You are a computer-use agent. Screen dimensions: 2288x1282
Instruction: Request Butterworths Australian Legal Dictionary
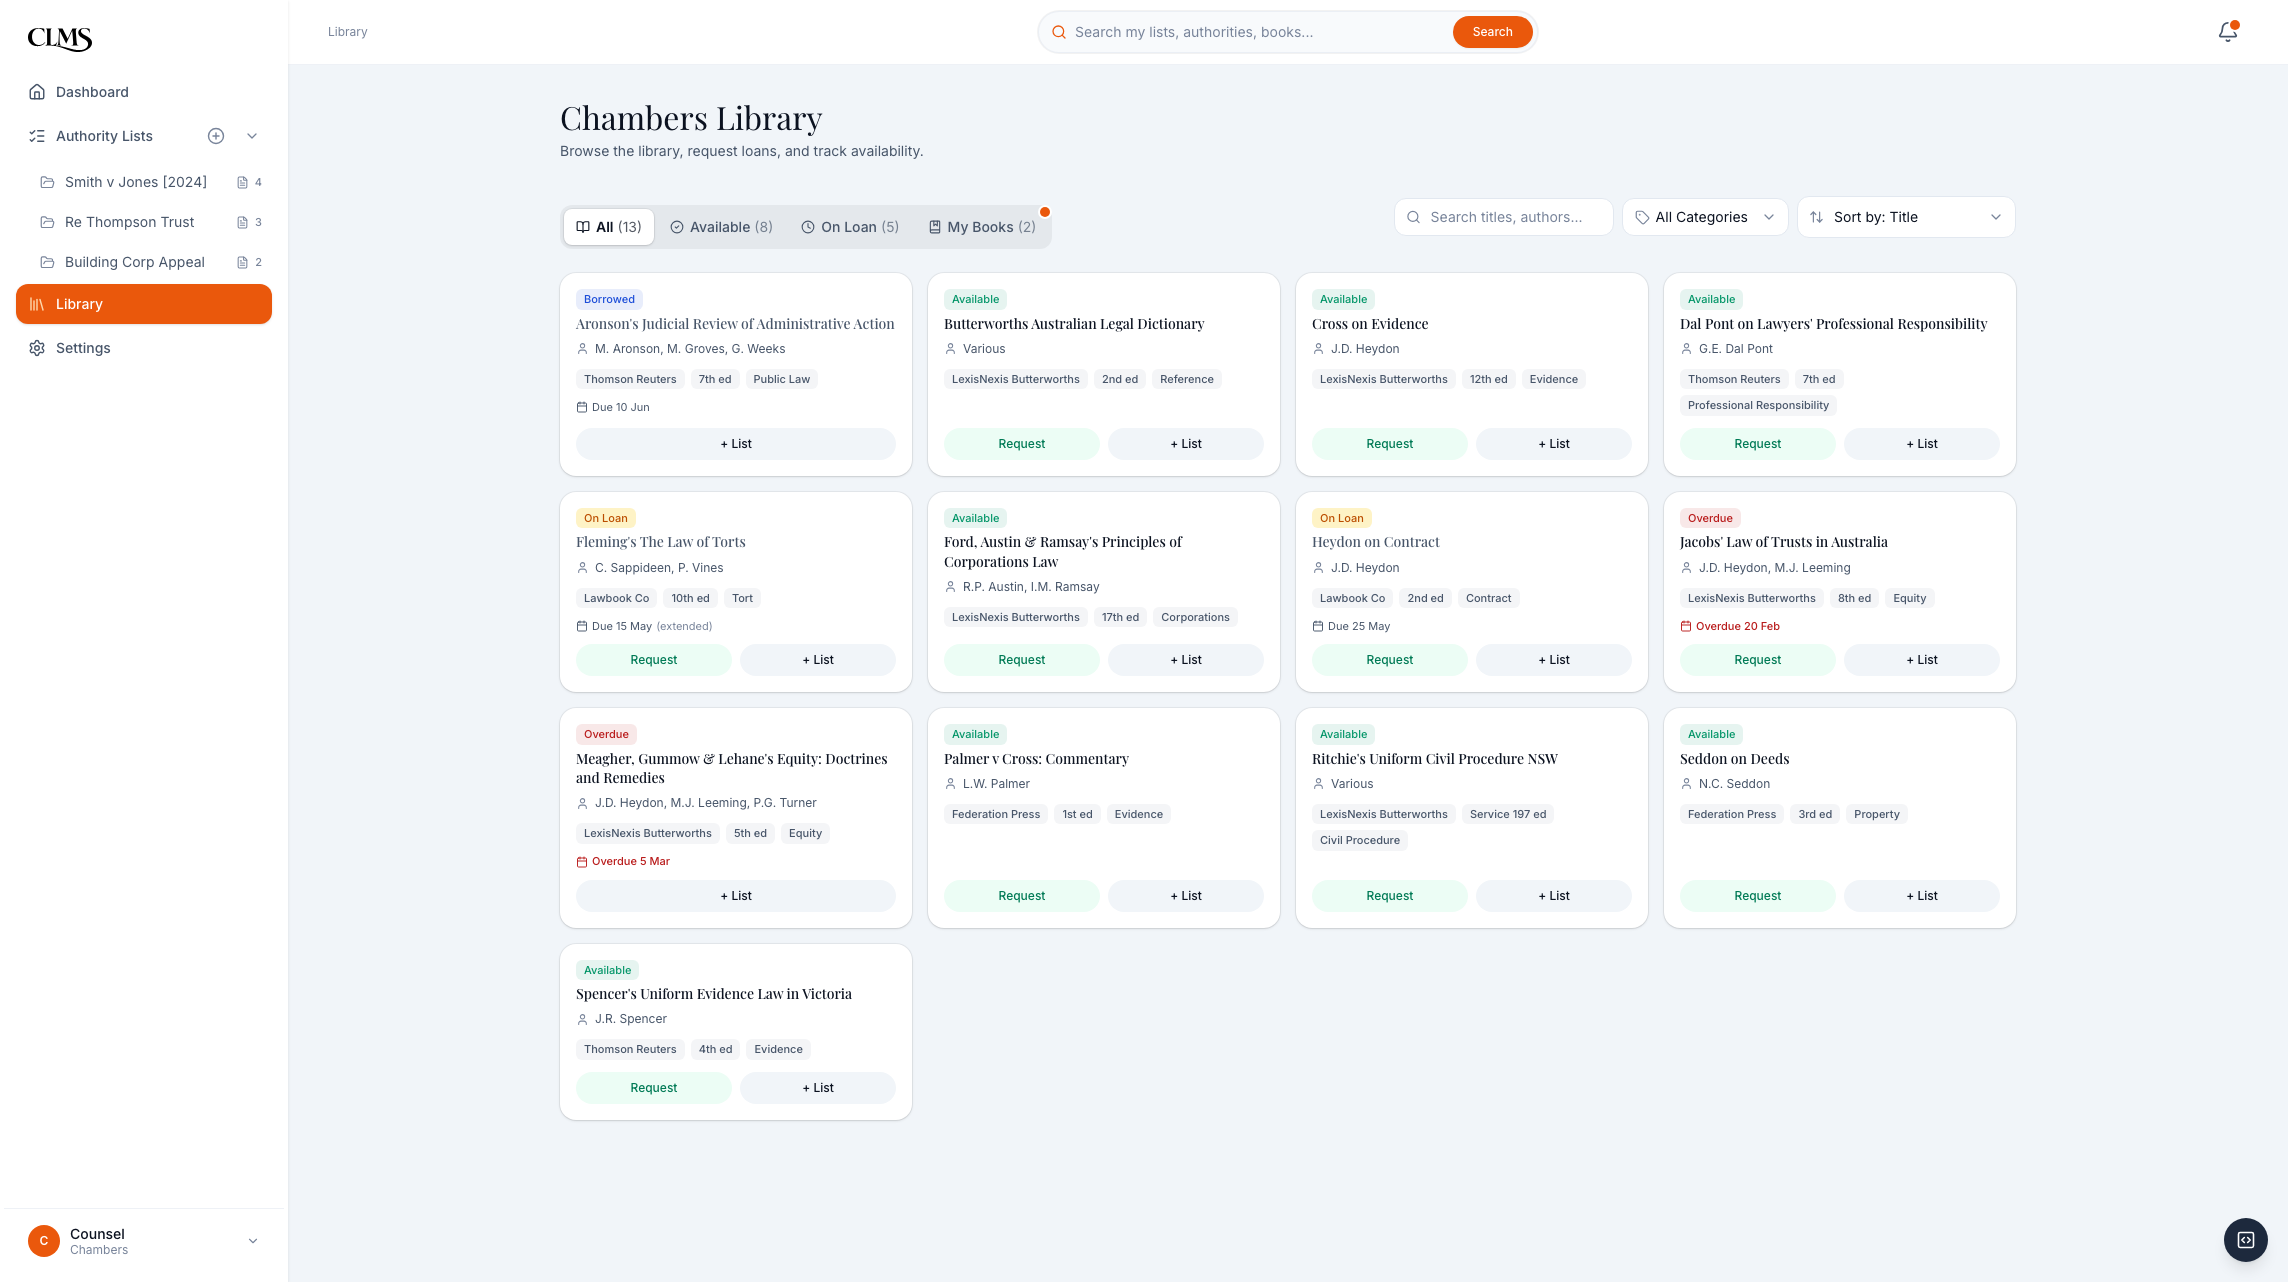(x=1022, y=444)
